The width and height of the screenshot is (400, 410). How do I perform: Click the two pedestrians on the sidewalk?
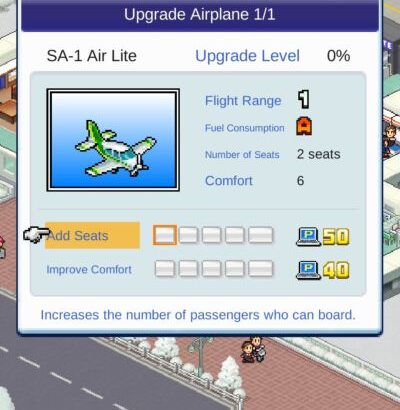click(253, 350)
